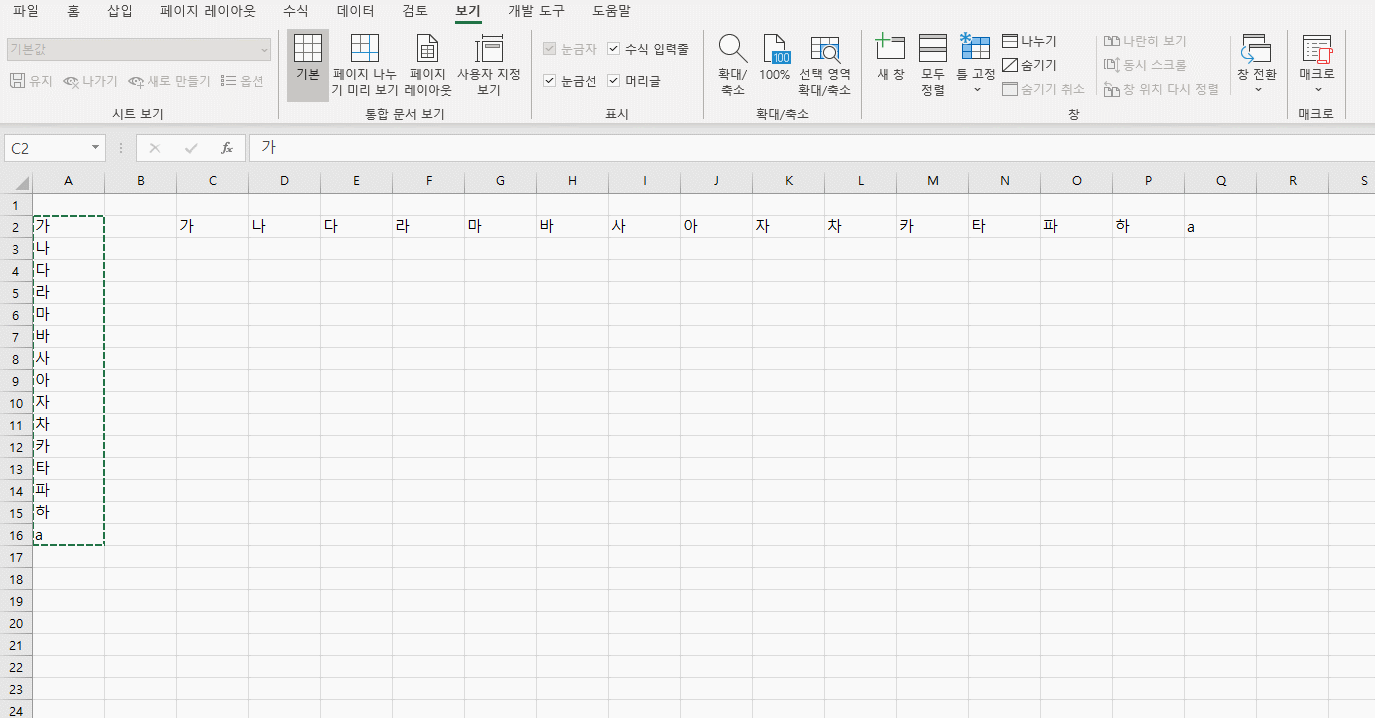Select column C header
Screen dimensions: 1375x718
click(212, 181)
